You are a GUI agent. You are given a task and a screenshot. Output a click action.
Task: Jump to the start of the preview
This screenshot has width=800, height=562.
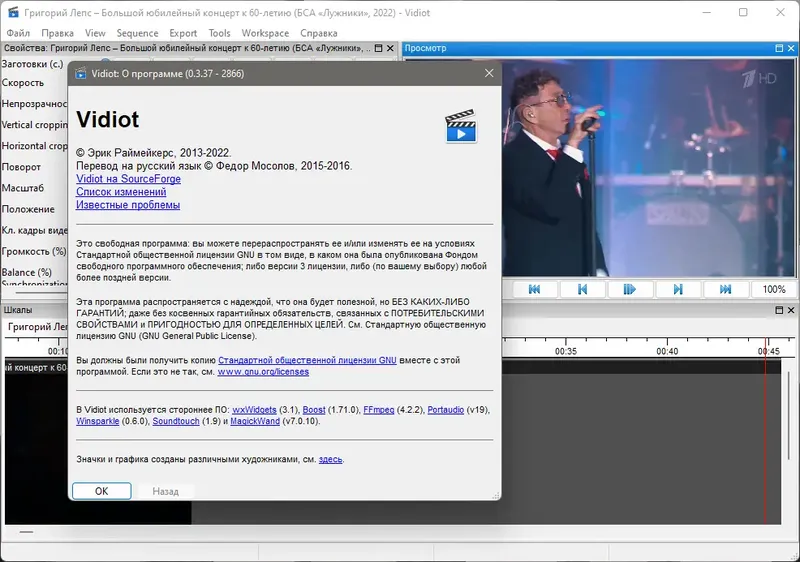coord(534,289)
